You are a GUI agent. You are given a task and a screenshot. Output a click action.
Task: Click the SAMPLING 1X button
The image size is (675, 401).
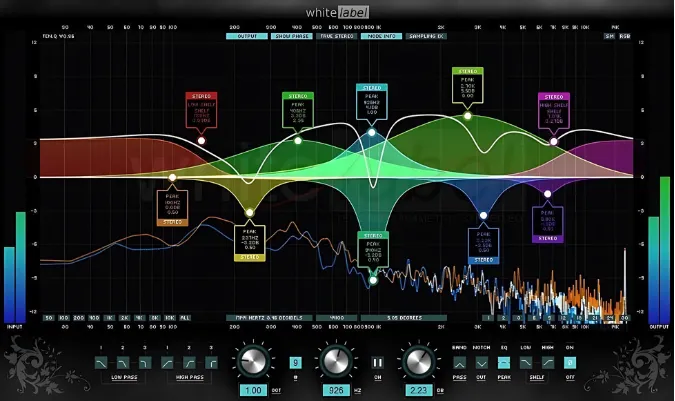click(x=426, y=36)
